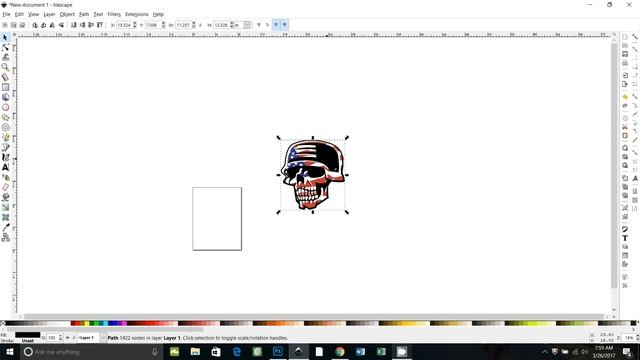The image size is (640, 360).
Task: Select the Zoom magnifier tool
Action: (5, 67)
